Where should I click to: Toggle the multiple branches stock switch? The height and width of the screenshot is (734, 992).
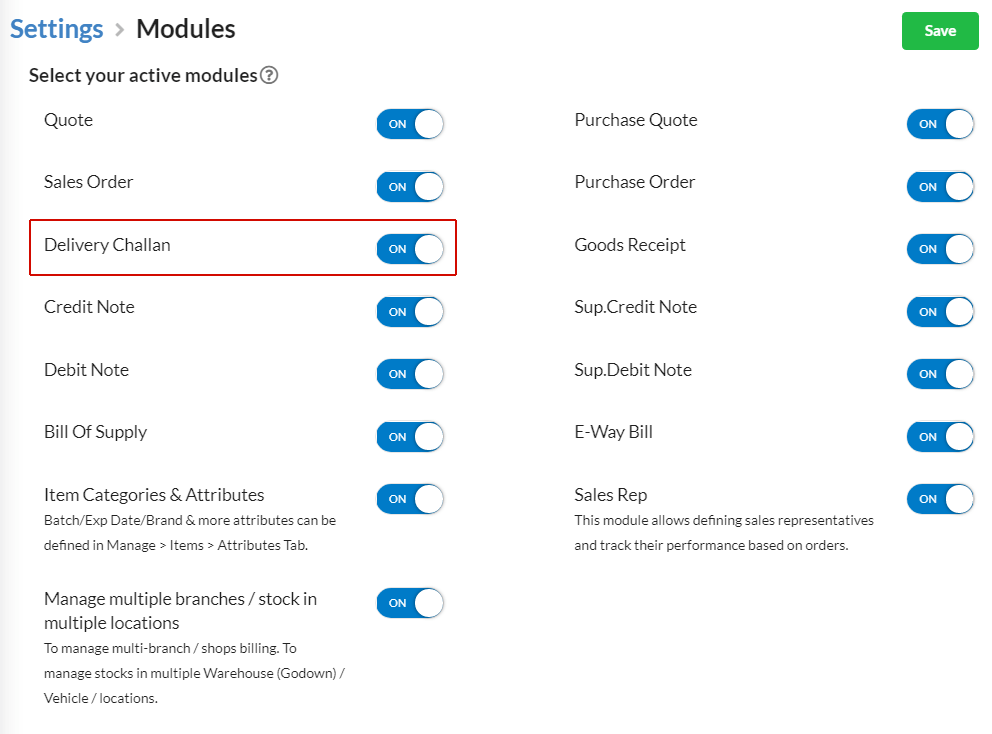410,603
